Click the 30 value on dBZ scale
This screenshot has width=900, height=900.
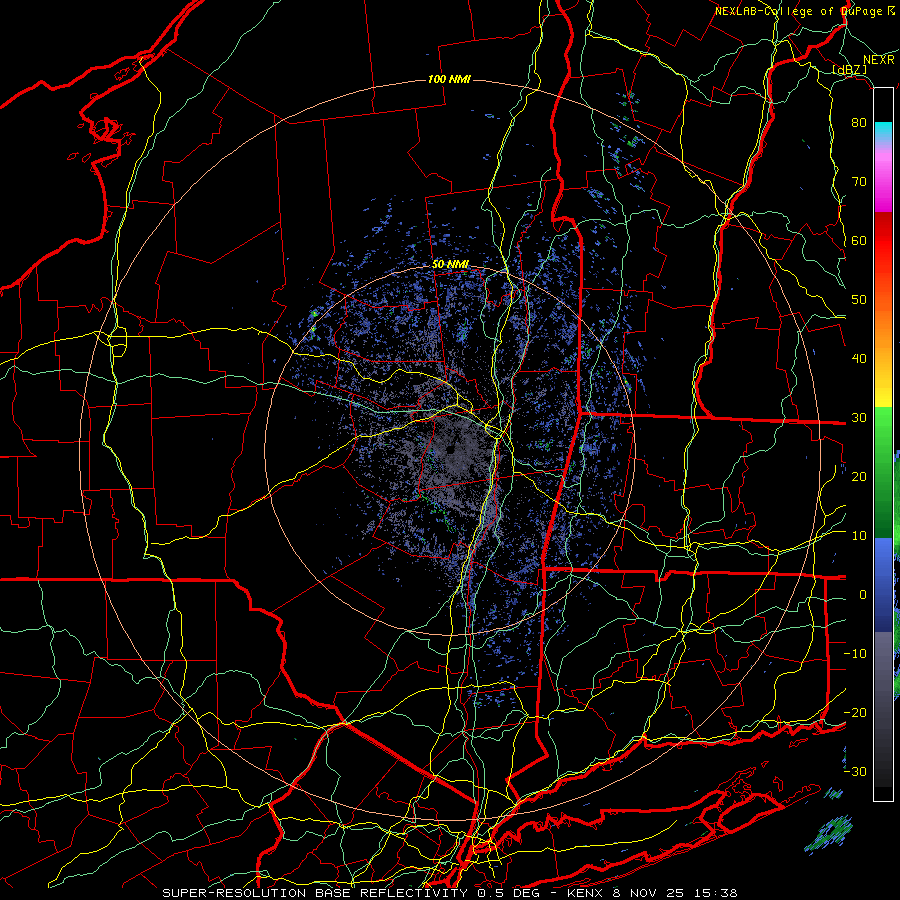[x=859, y=418]
